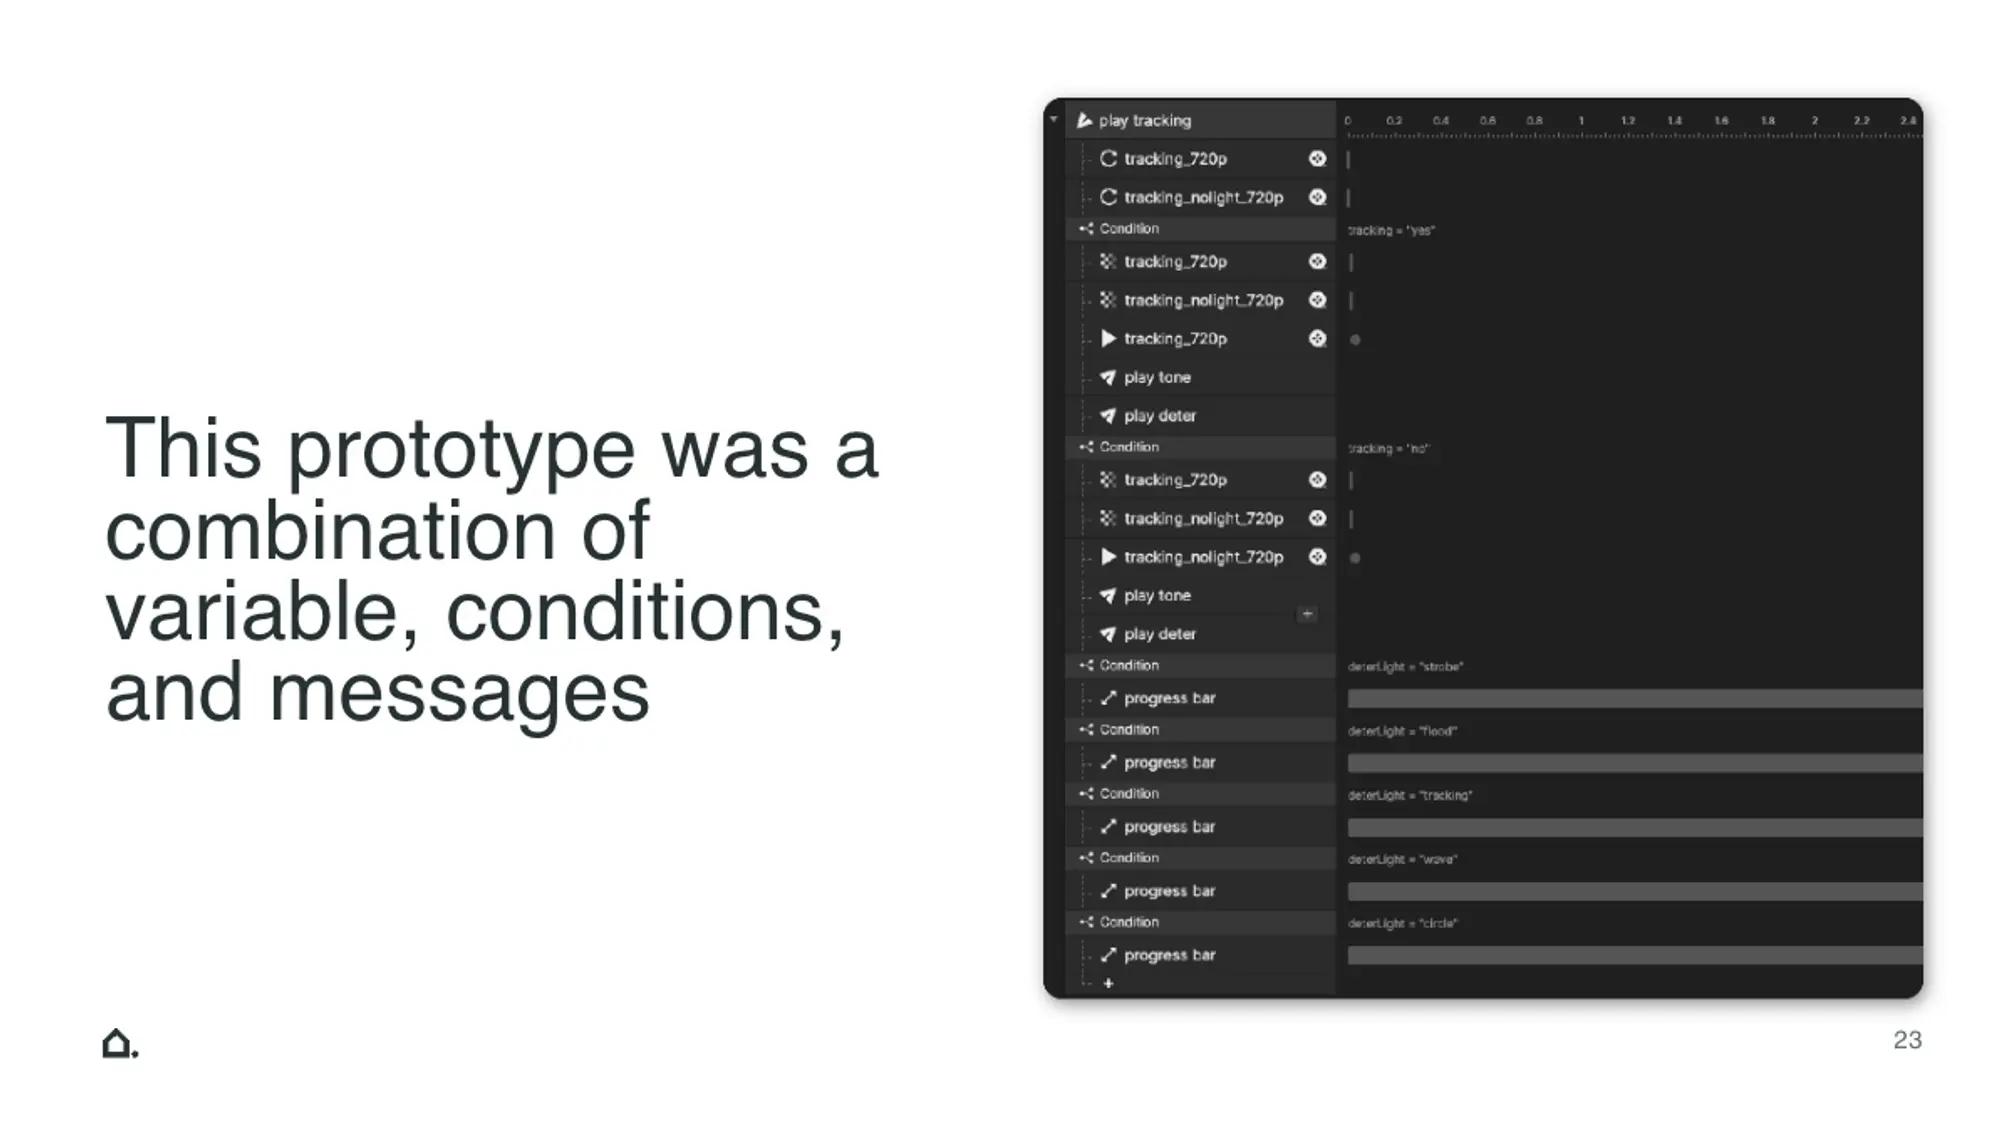Viewport: 2000px width, 1122px height.
Task: Click the pencil icon on progress bar
Action: [x=1110, y=698]
